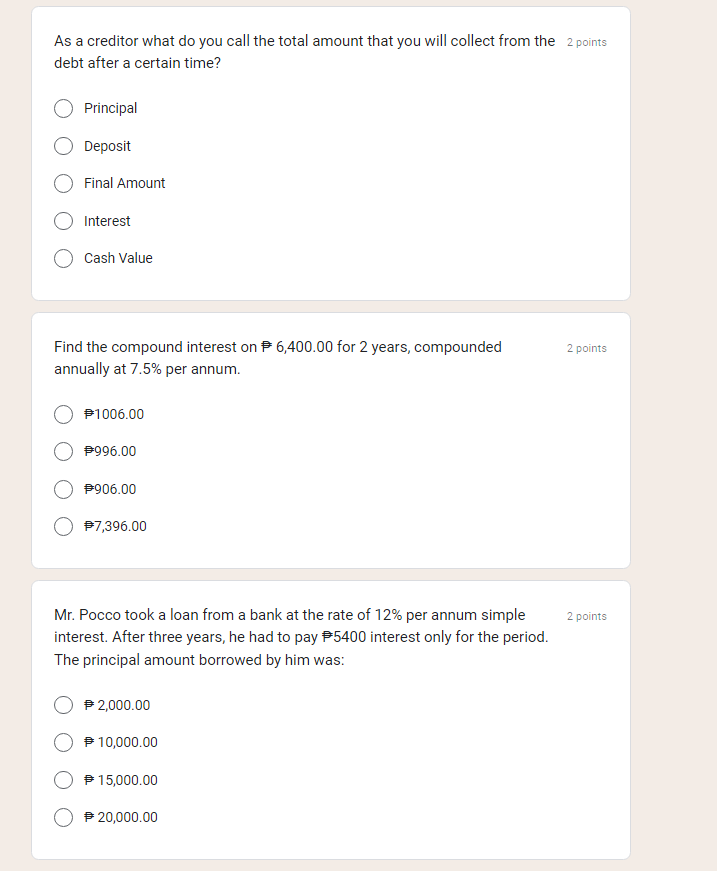Choose ₱1006.00 for the compound interest question

click(63, 414)
